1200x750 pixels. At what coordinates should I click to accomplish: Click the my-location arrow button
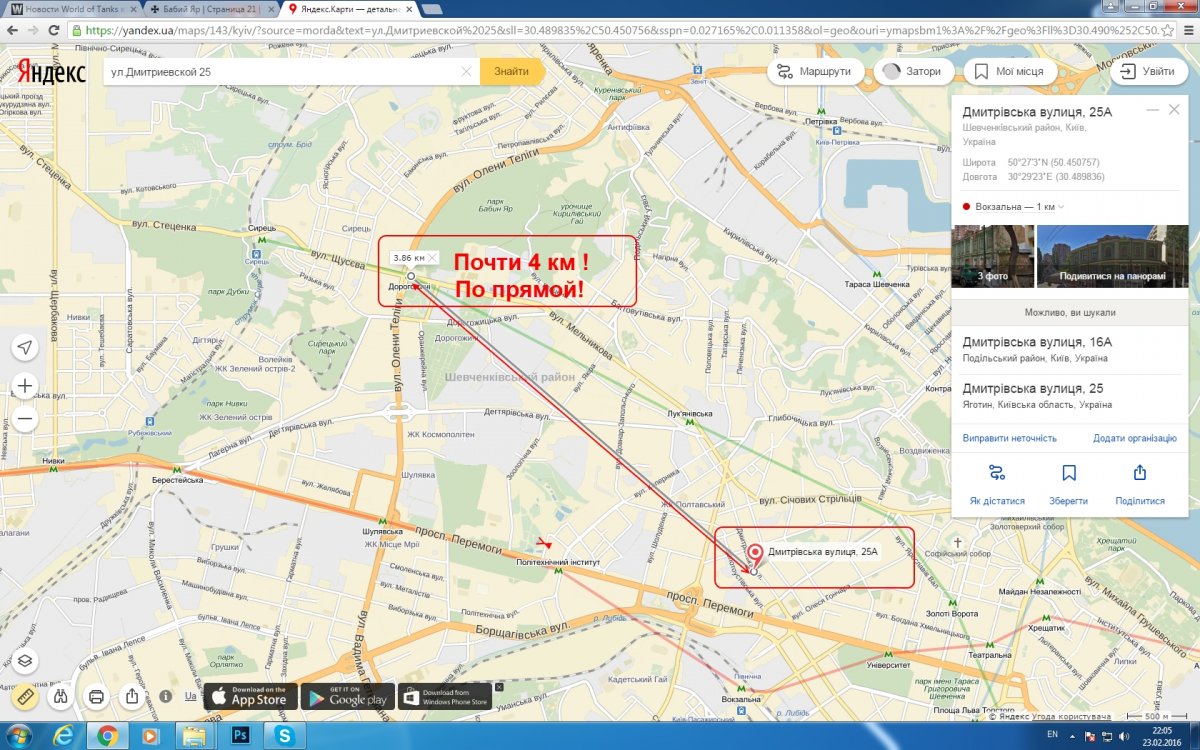click(25, 347)
